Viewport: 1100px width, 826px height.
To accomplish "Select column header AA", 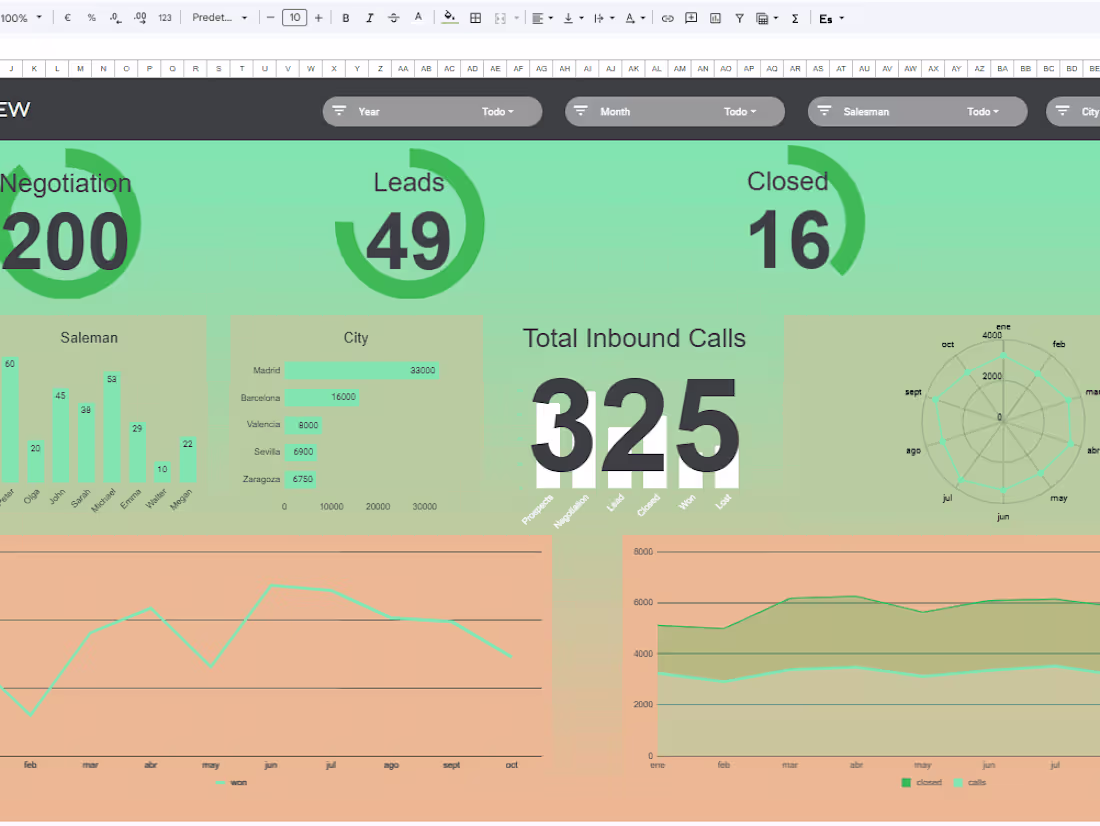I will (403, 69).
